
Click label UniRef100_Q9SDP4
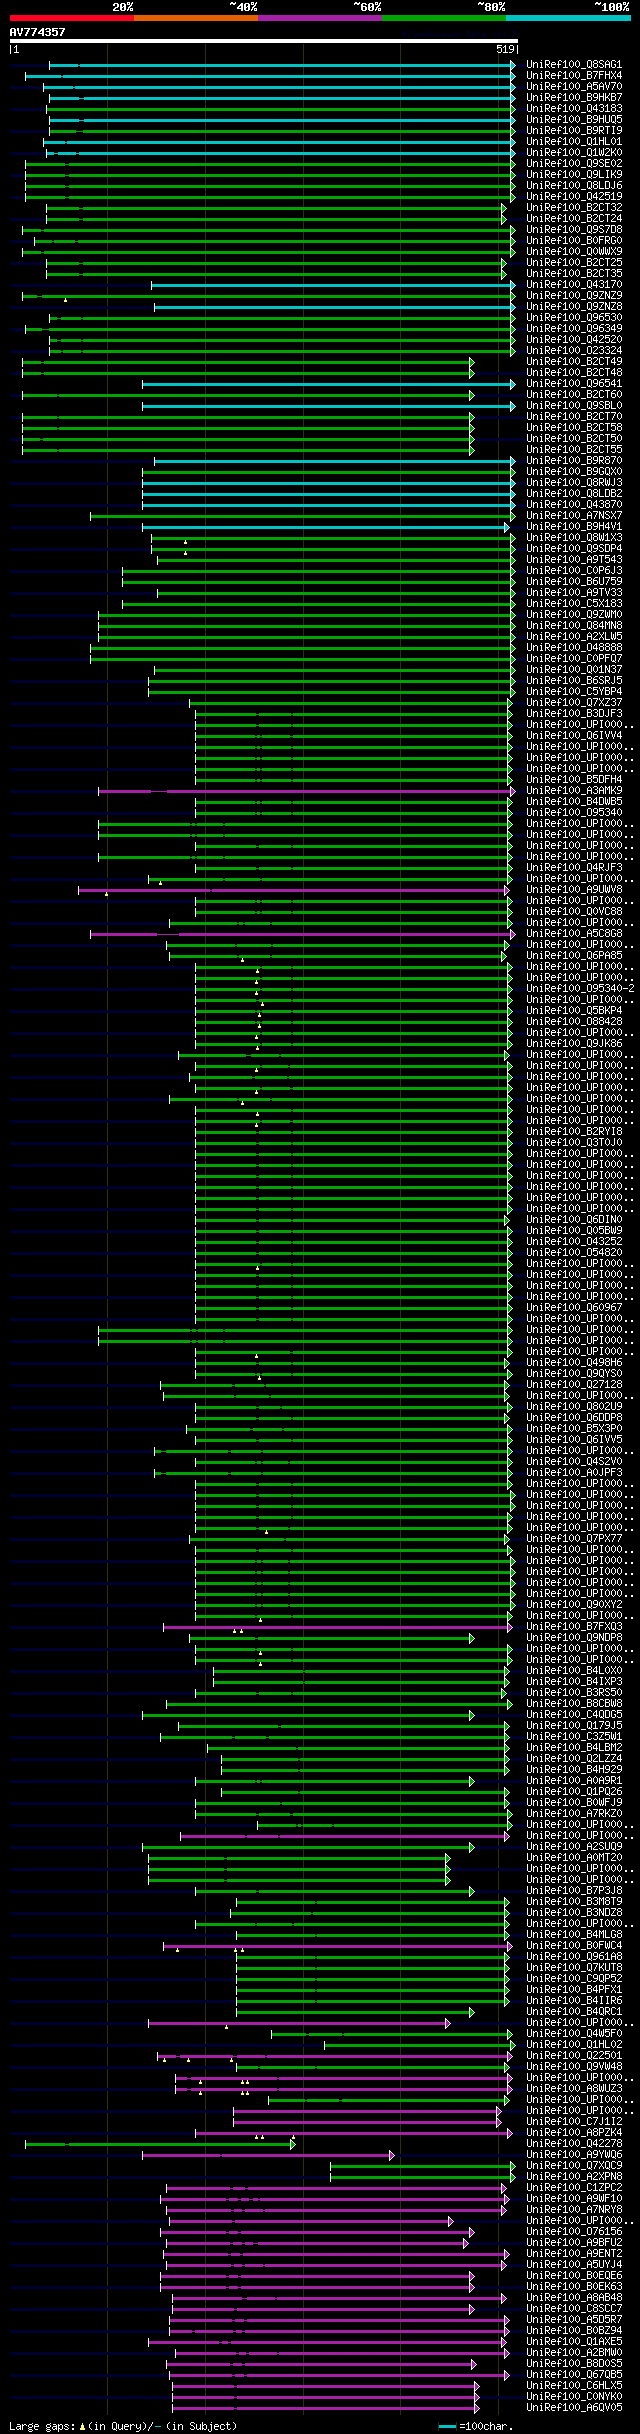point(574,549)
